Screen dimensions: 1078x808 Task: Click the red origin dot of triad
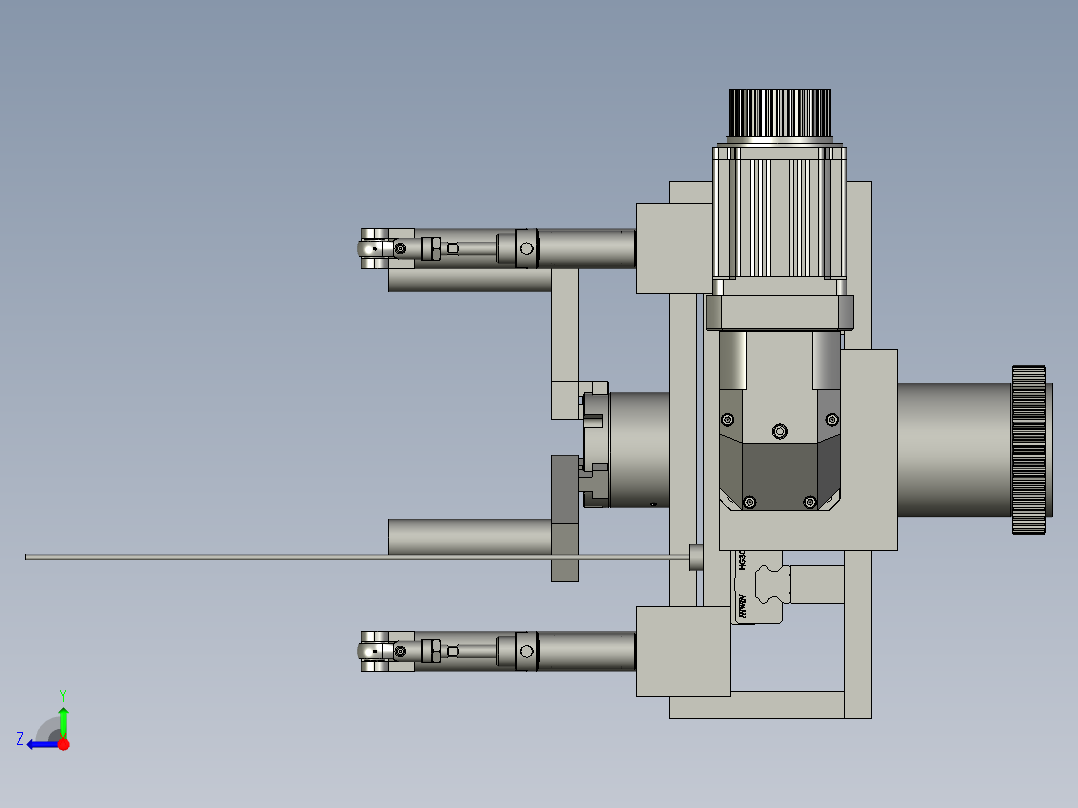[63, 744]
